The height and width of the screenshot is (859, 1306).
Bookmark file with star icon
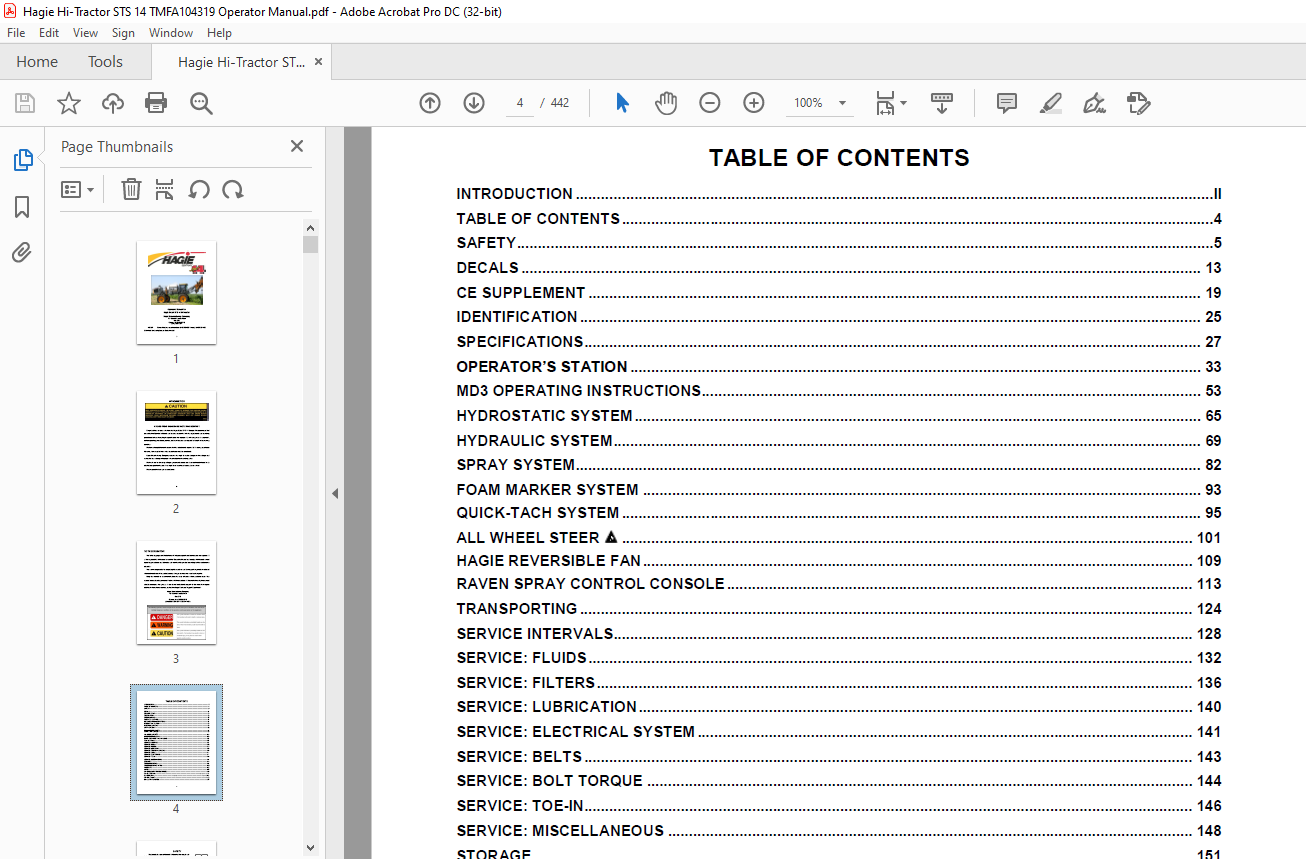click(69, 103)
